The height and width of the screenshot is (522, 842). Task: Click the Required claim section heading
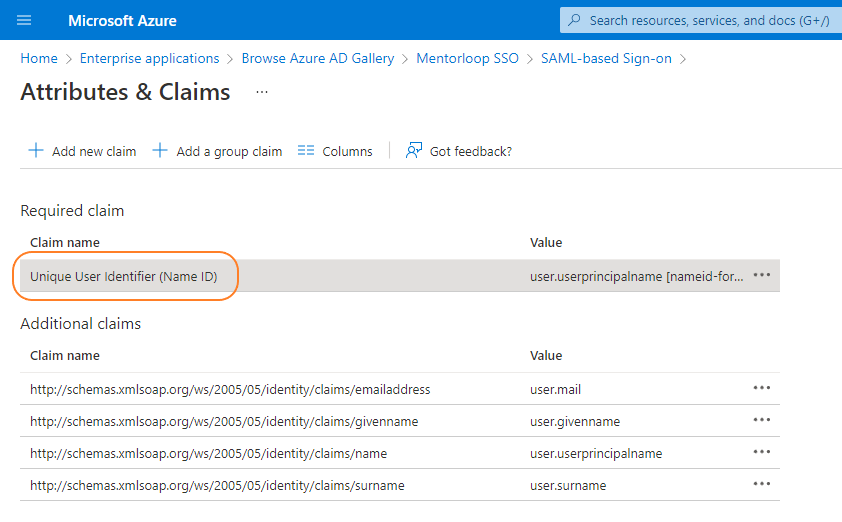pos(72,211)
